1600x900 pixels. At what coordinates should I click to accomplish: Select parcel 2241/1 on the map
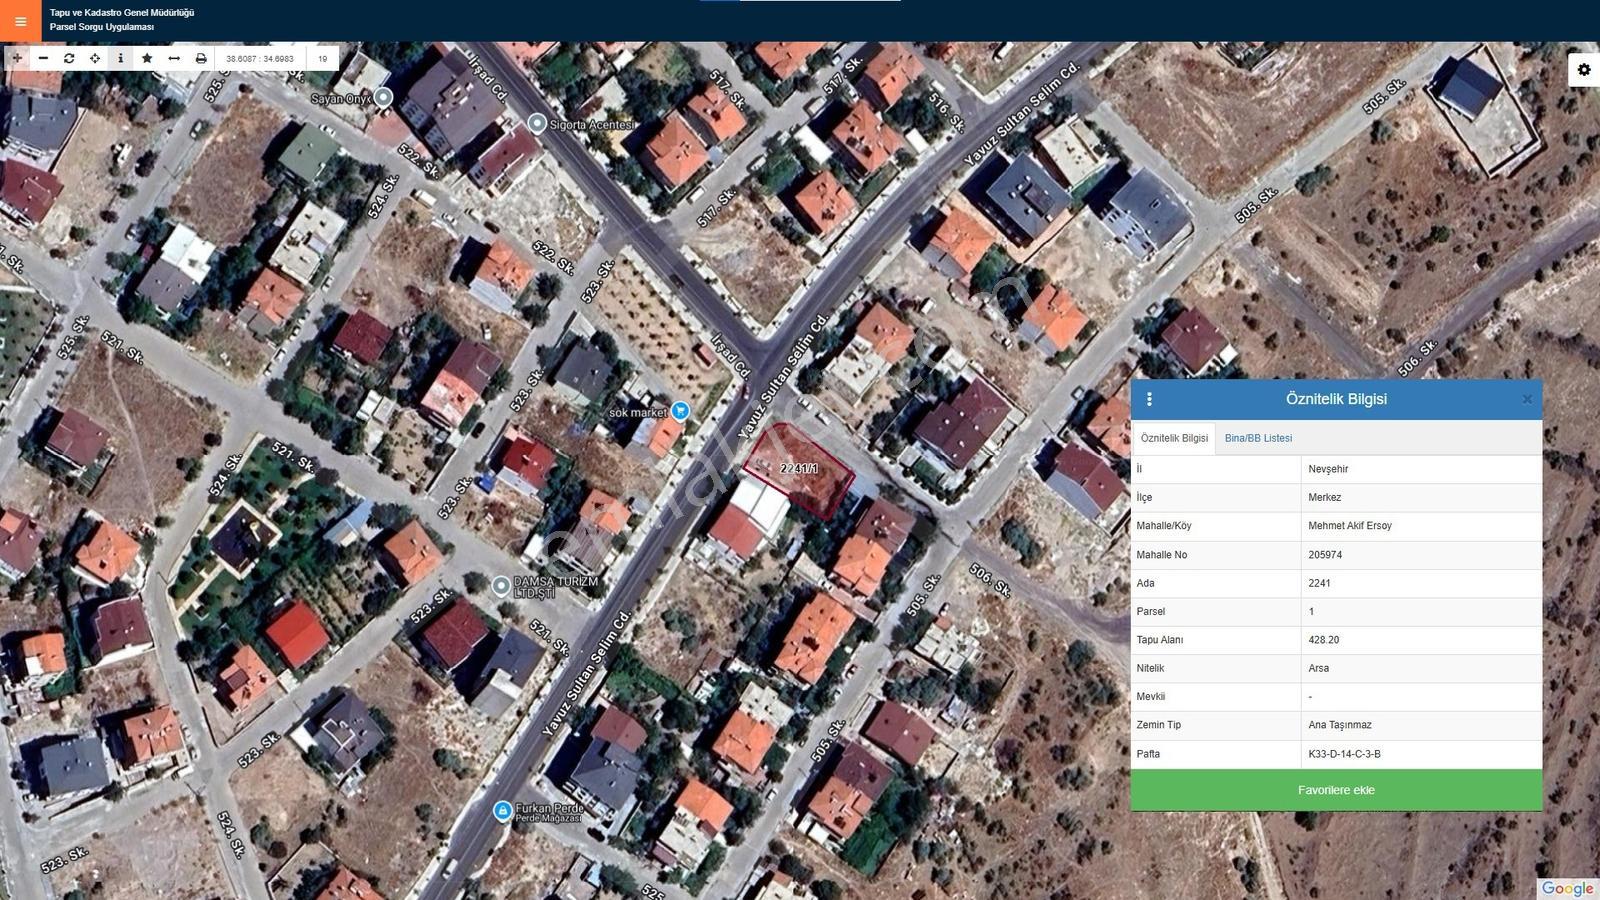click(x=798, y=469)
